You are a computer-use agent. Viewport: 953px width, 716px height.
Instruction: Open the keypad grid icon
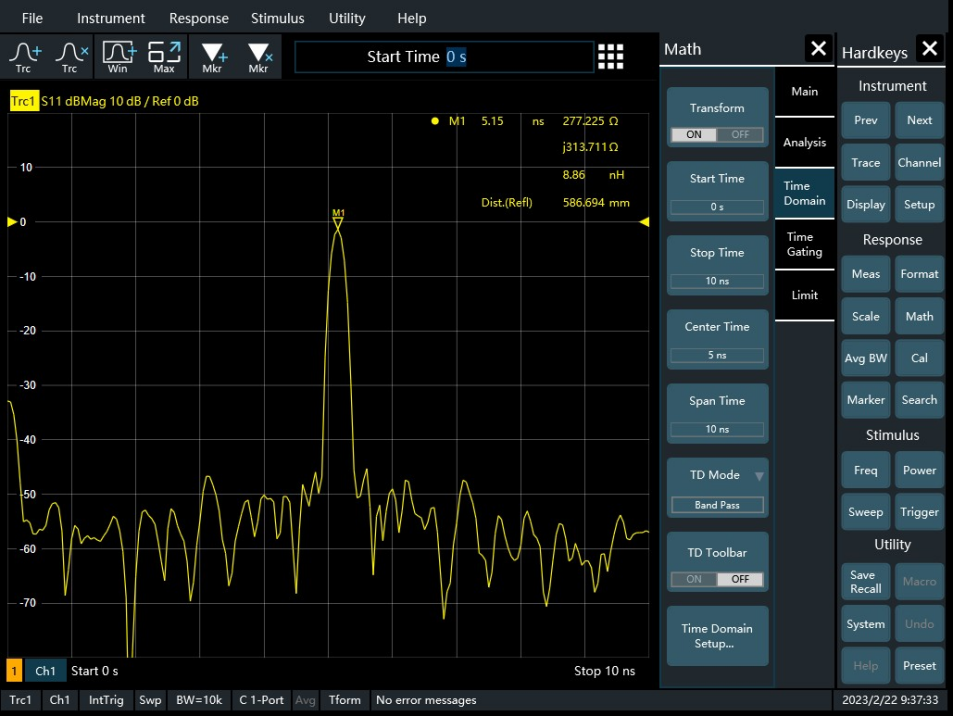tap(610, 57)
